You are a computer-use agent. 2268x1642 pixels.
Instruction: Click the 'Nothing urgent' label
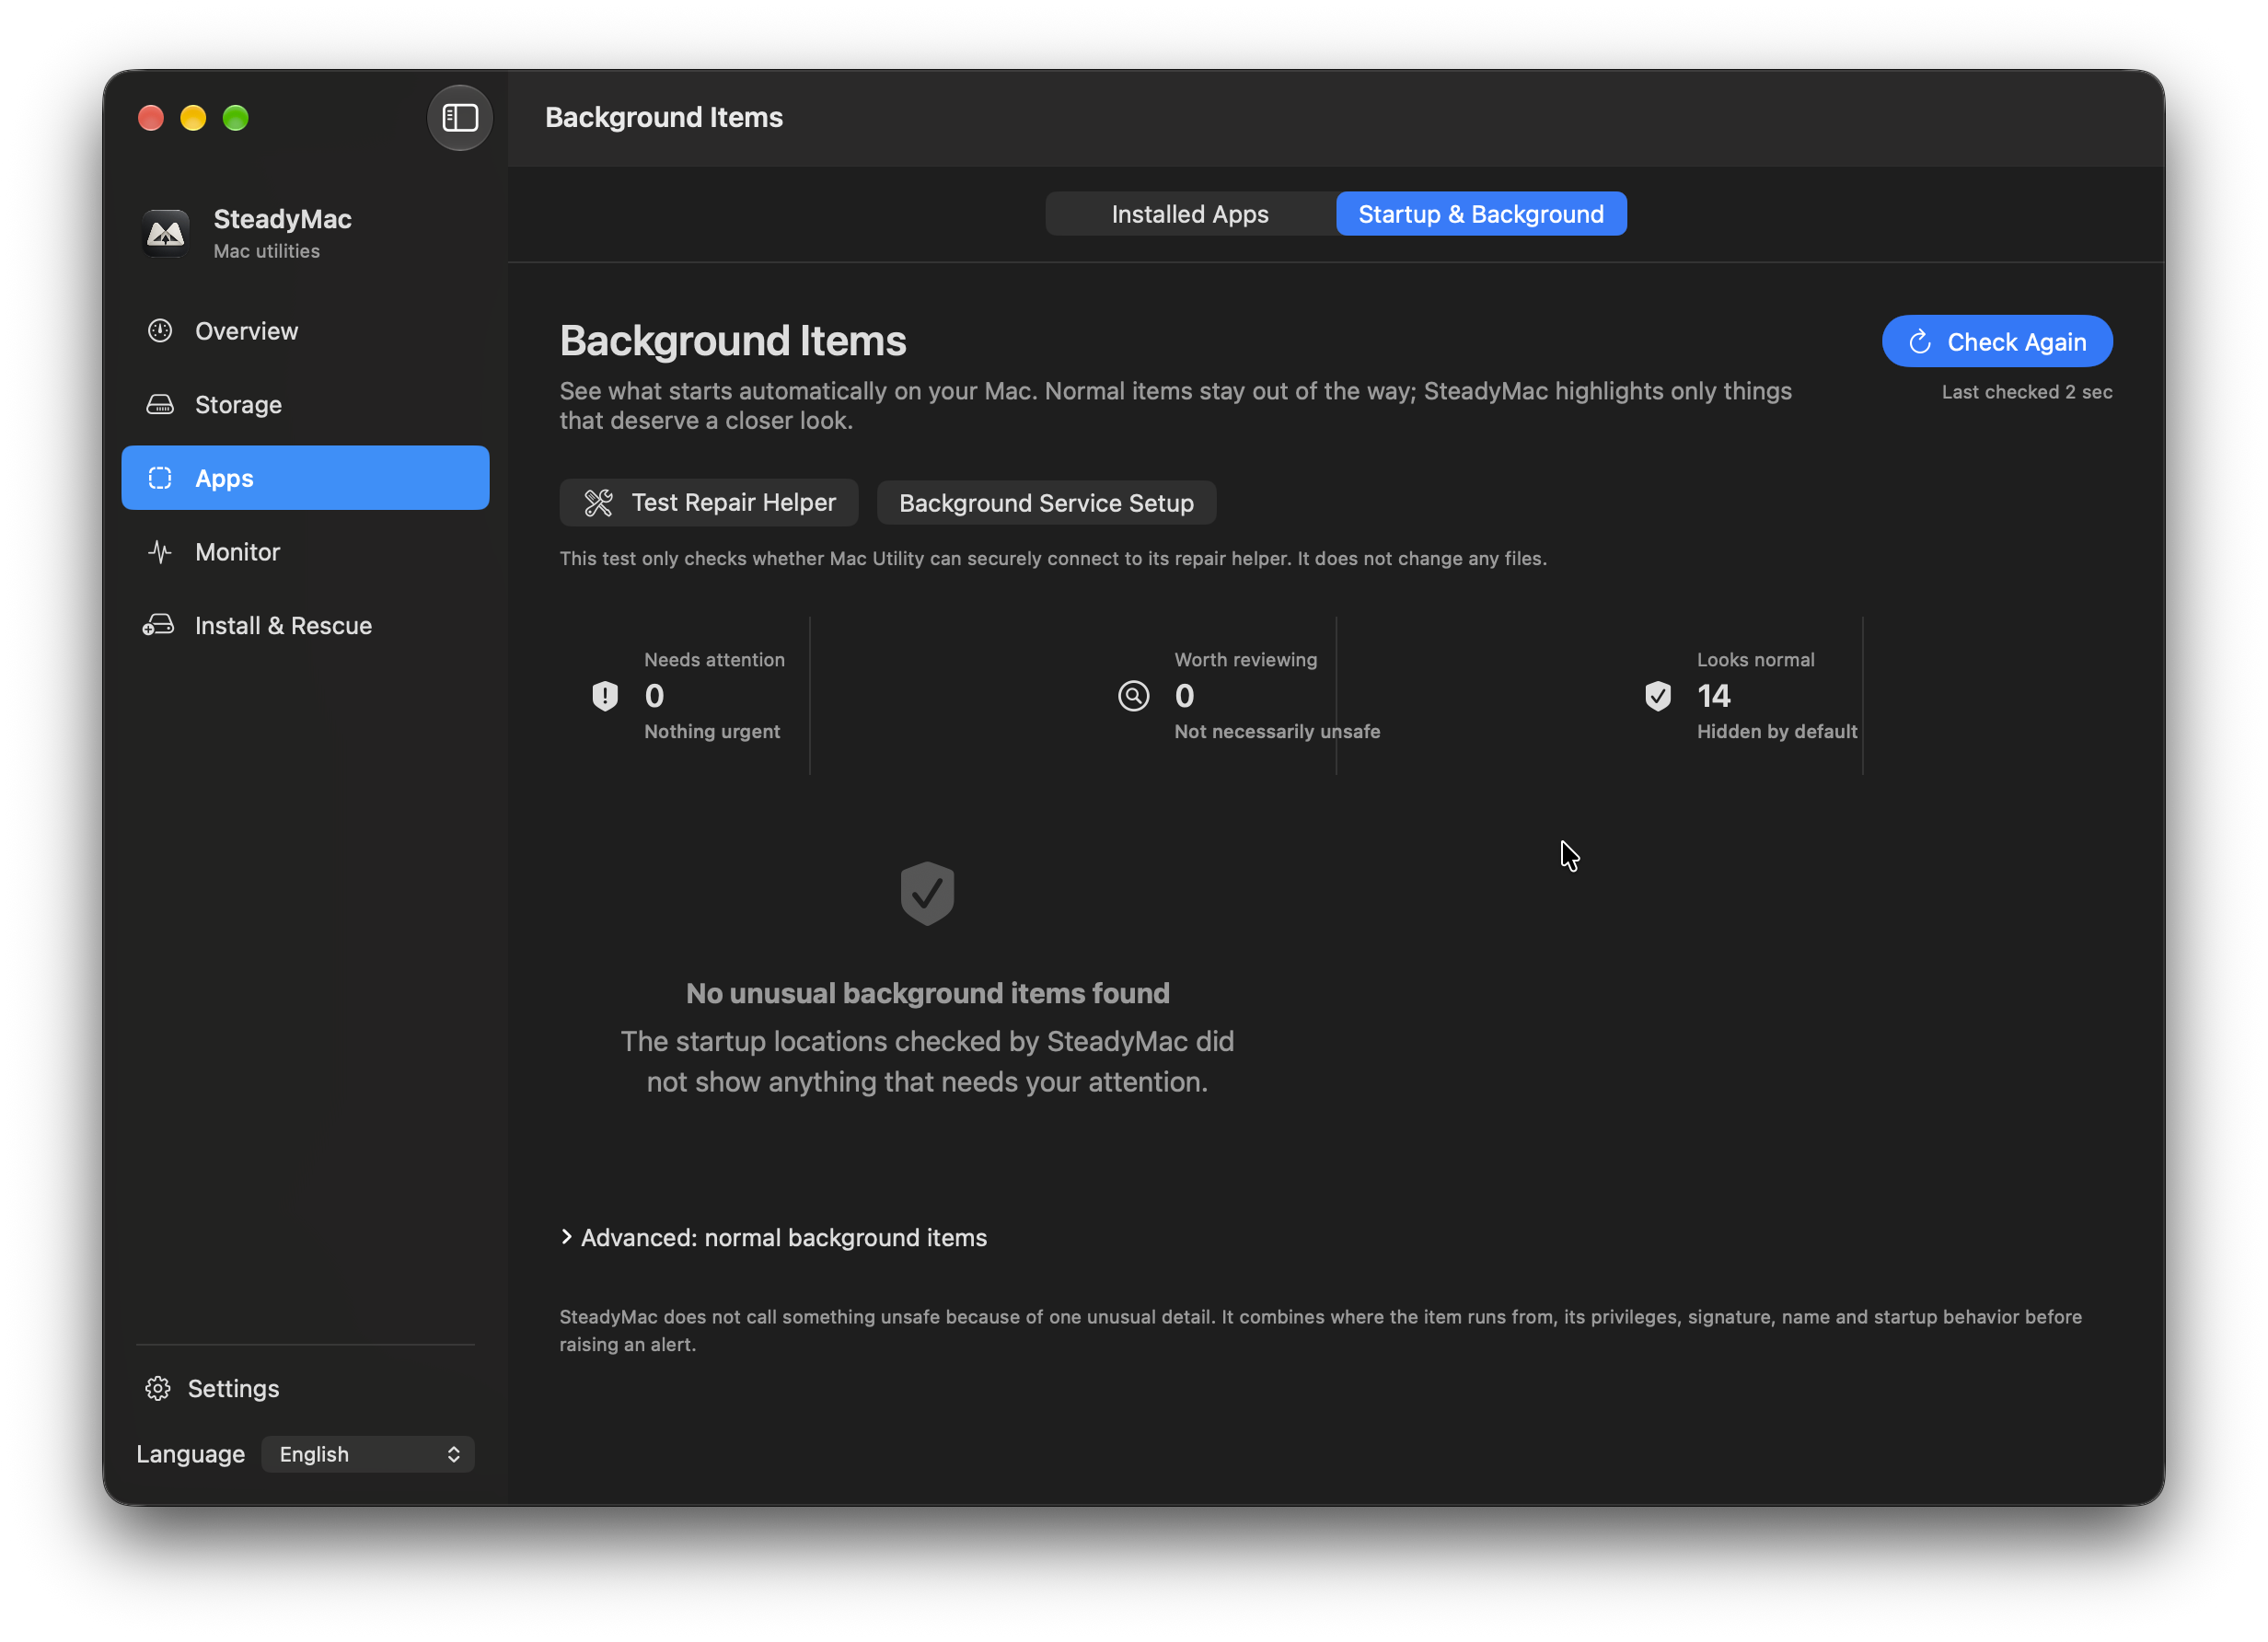(711, 732)
